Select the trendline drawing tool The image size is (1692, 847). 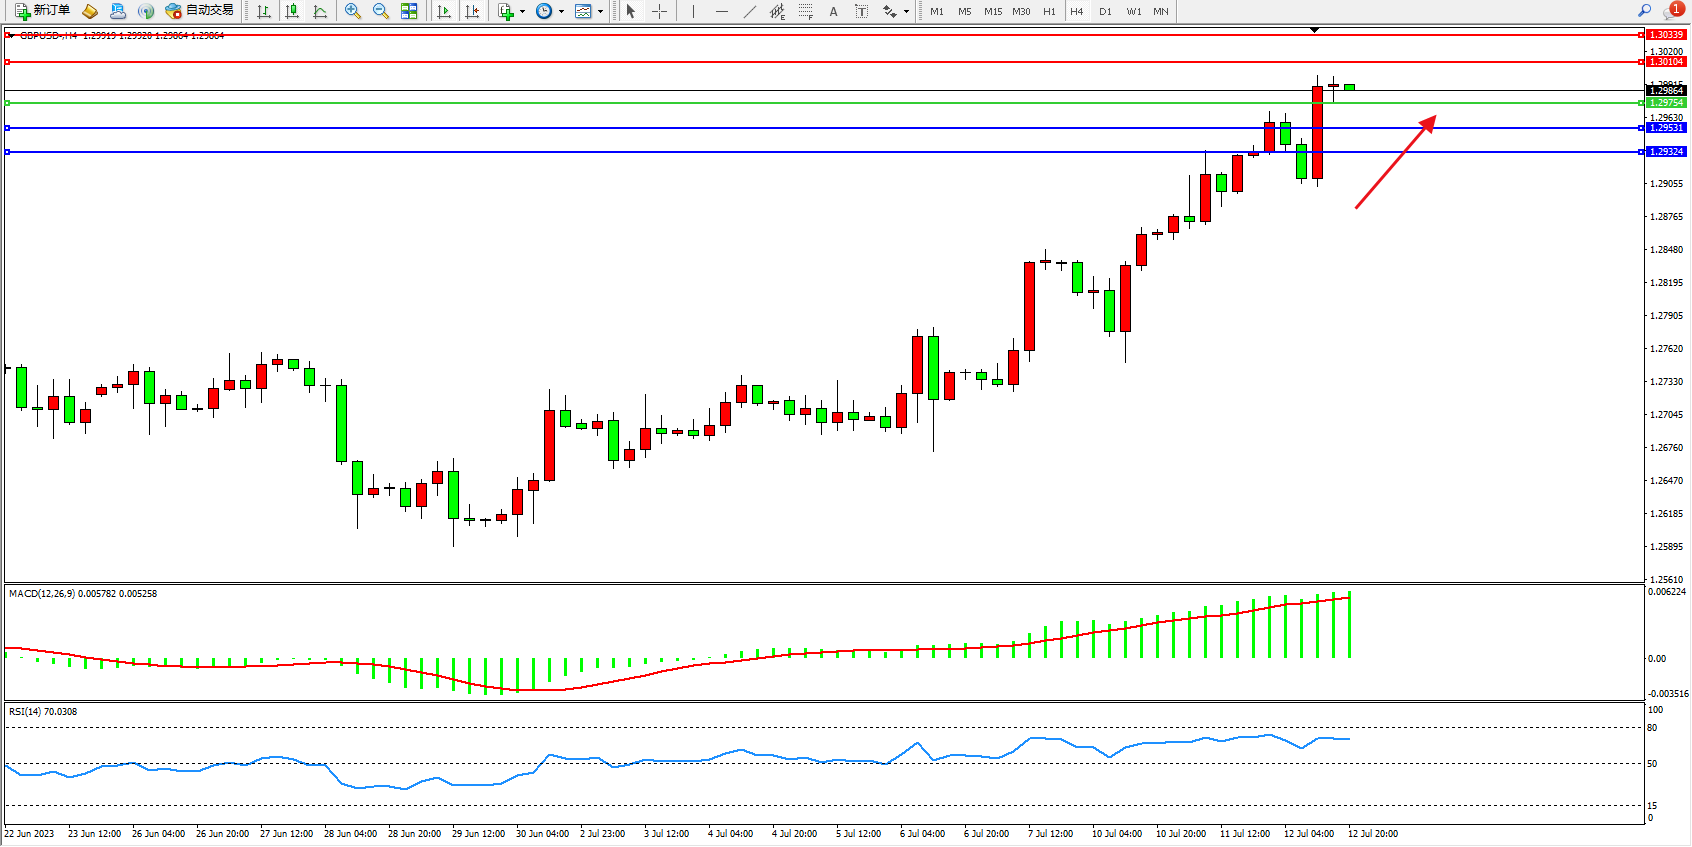click(750, 11)
